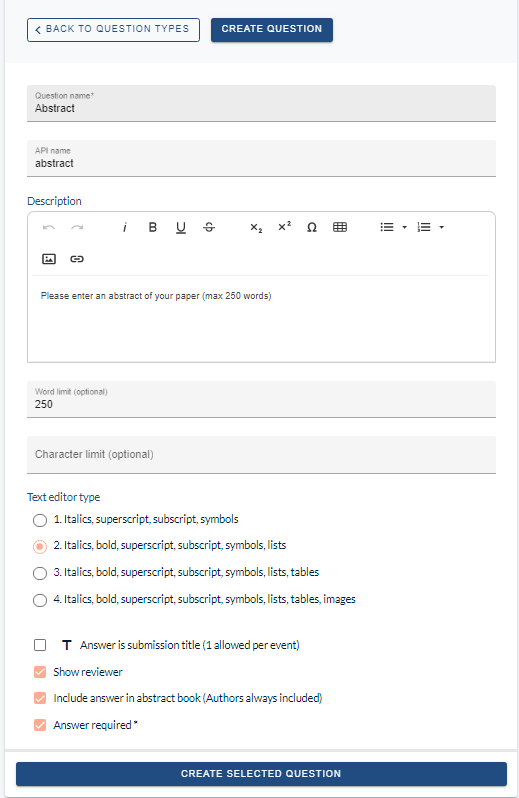Expand the bulleted list style dropdown arrow
The height and width of the screenshot is (798, 519).
click(405, 227)
